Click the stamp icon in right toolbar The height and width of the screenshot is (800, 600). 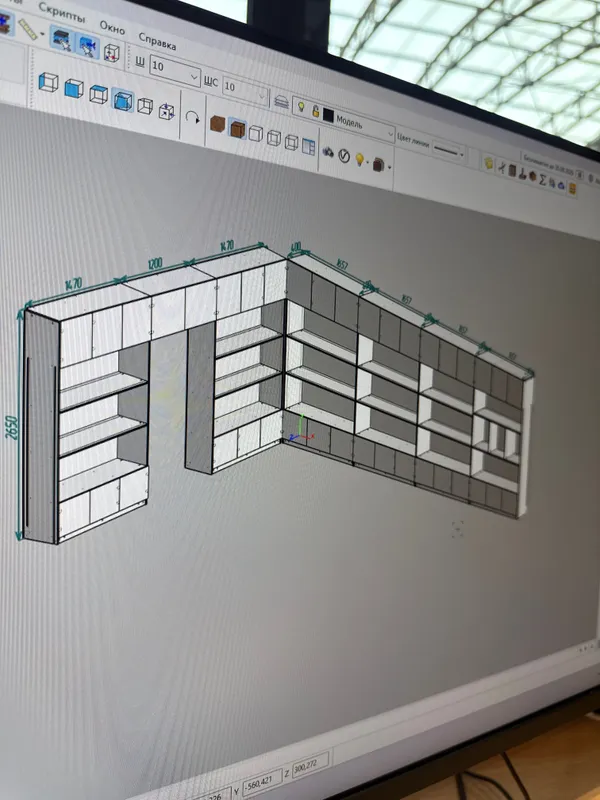[522, 173]
